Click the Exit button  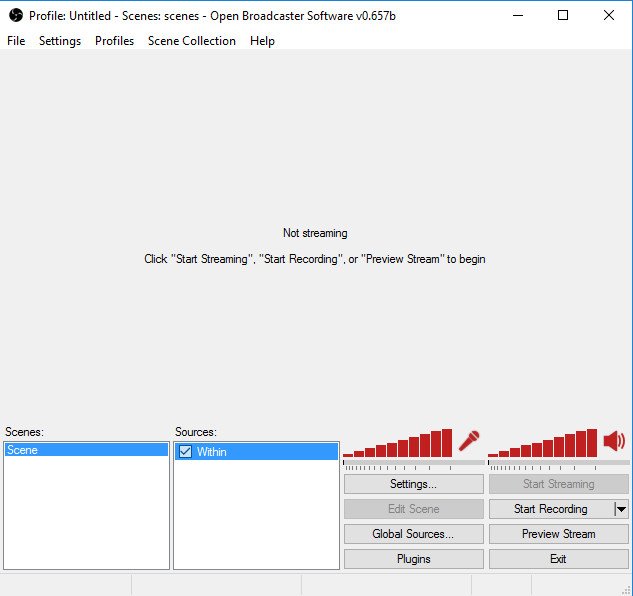(559, 559)
